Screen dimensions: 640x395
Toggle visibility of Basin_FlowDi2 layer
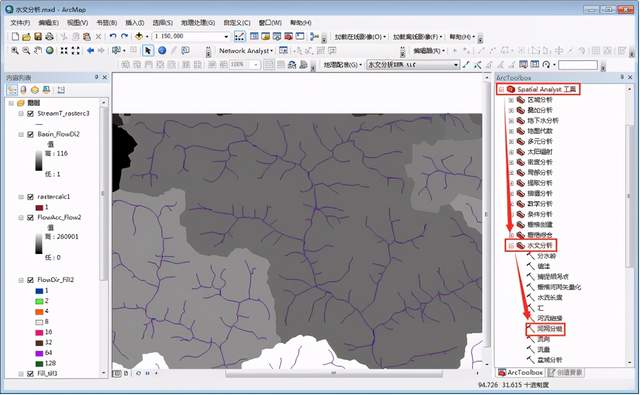tap(30, 134)
